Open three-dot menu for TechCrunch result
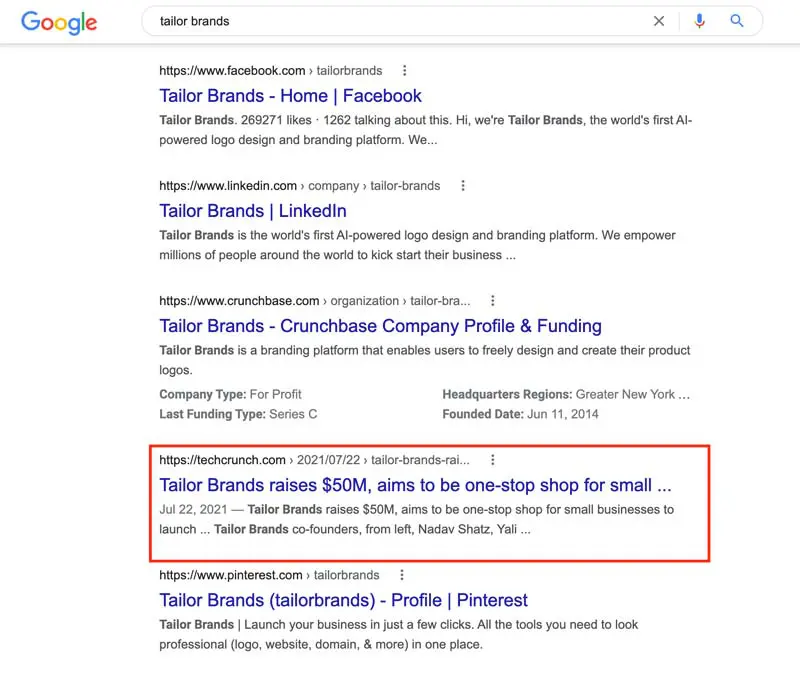 point(492,460)
